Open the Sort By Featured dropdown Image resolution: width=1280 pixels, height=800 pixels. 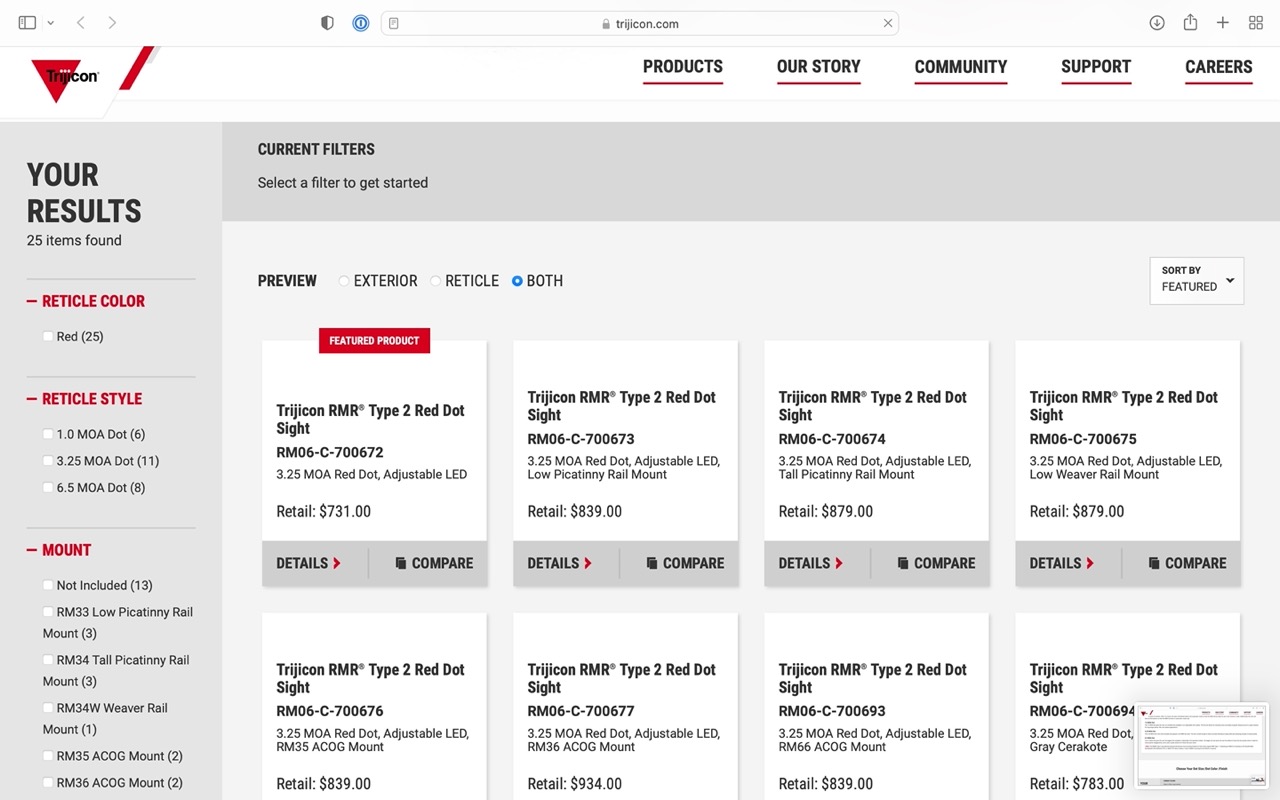(1197, 281)
